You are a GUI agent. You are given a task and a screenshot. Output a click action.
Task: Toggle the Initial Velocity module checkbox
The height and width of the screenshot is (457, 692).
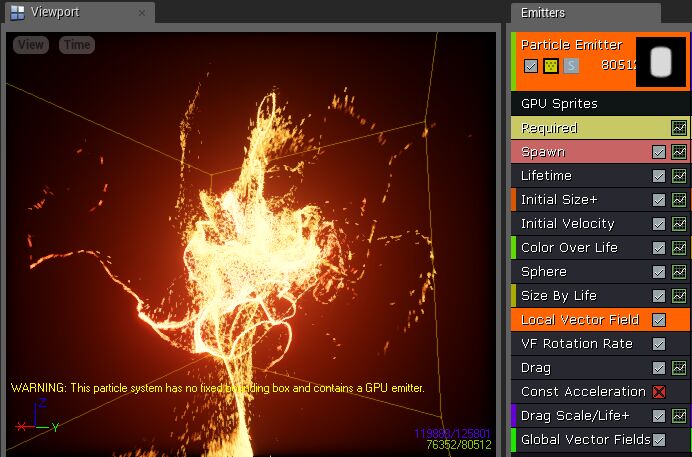pyautogui.click(x=659, y=224)
